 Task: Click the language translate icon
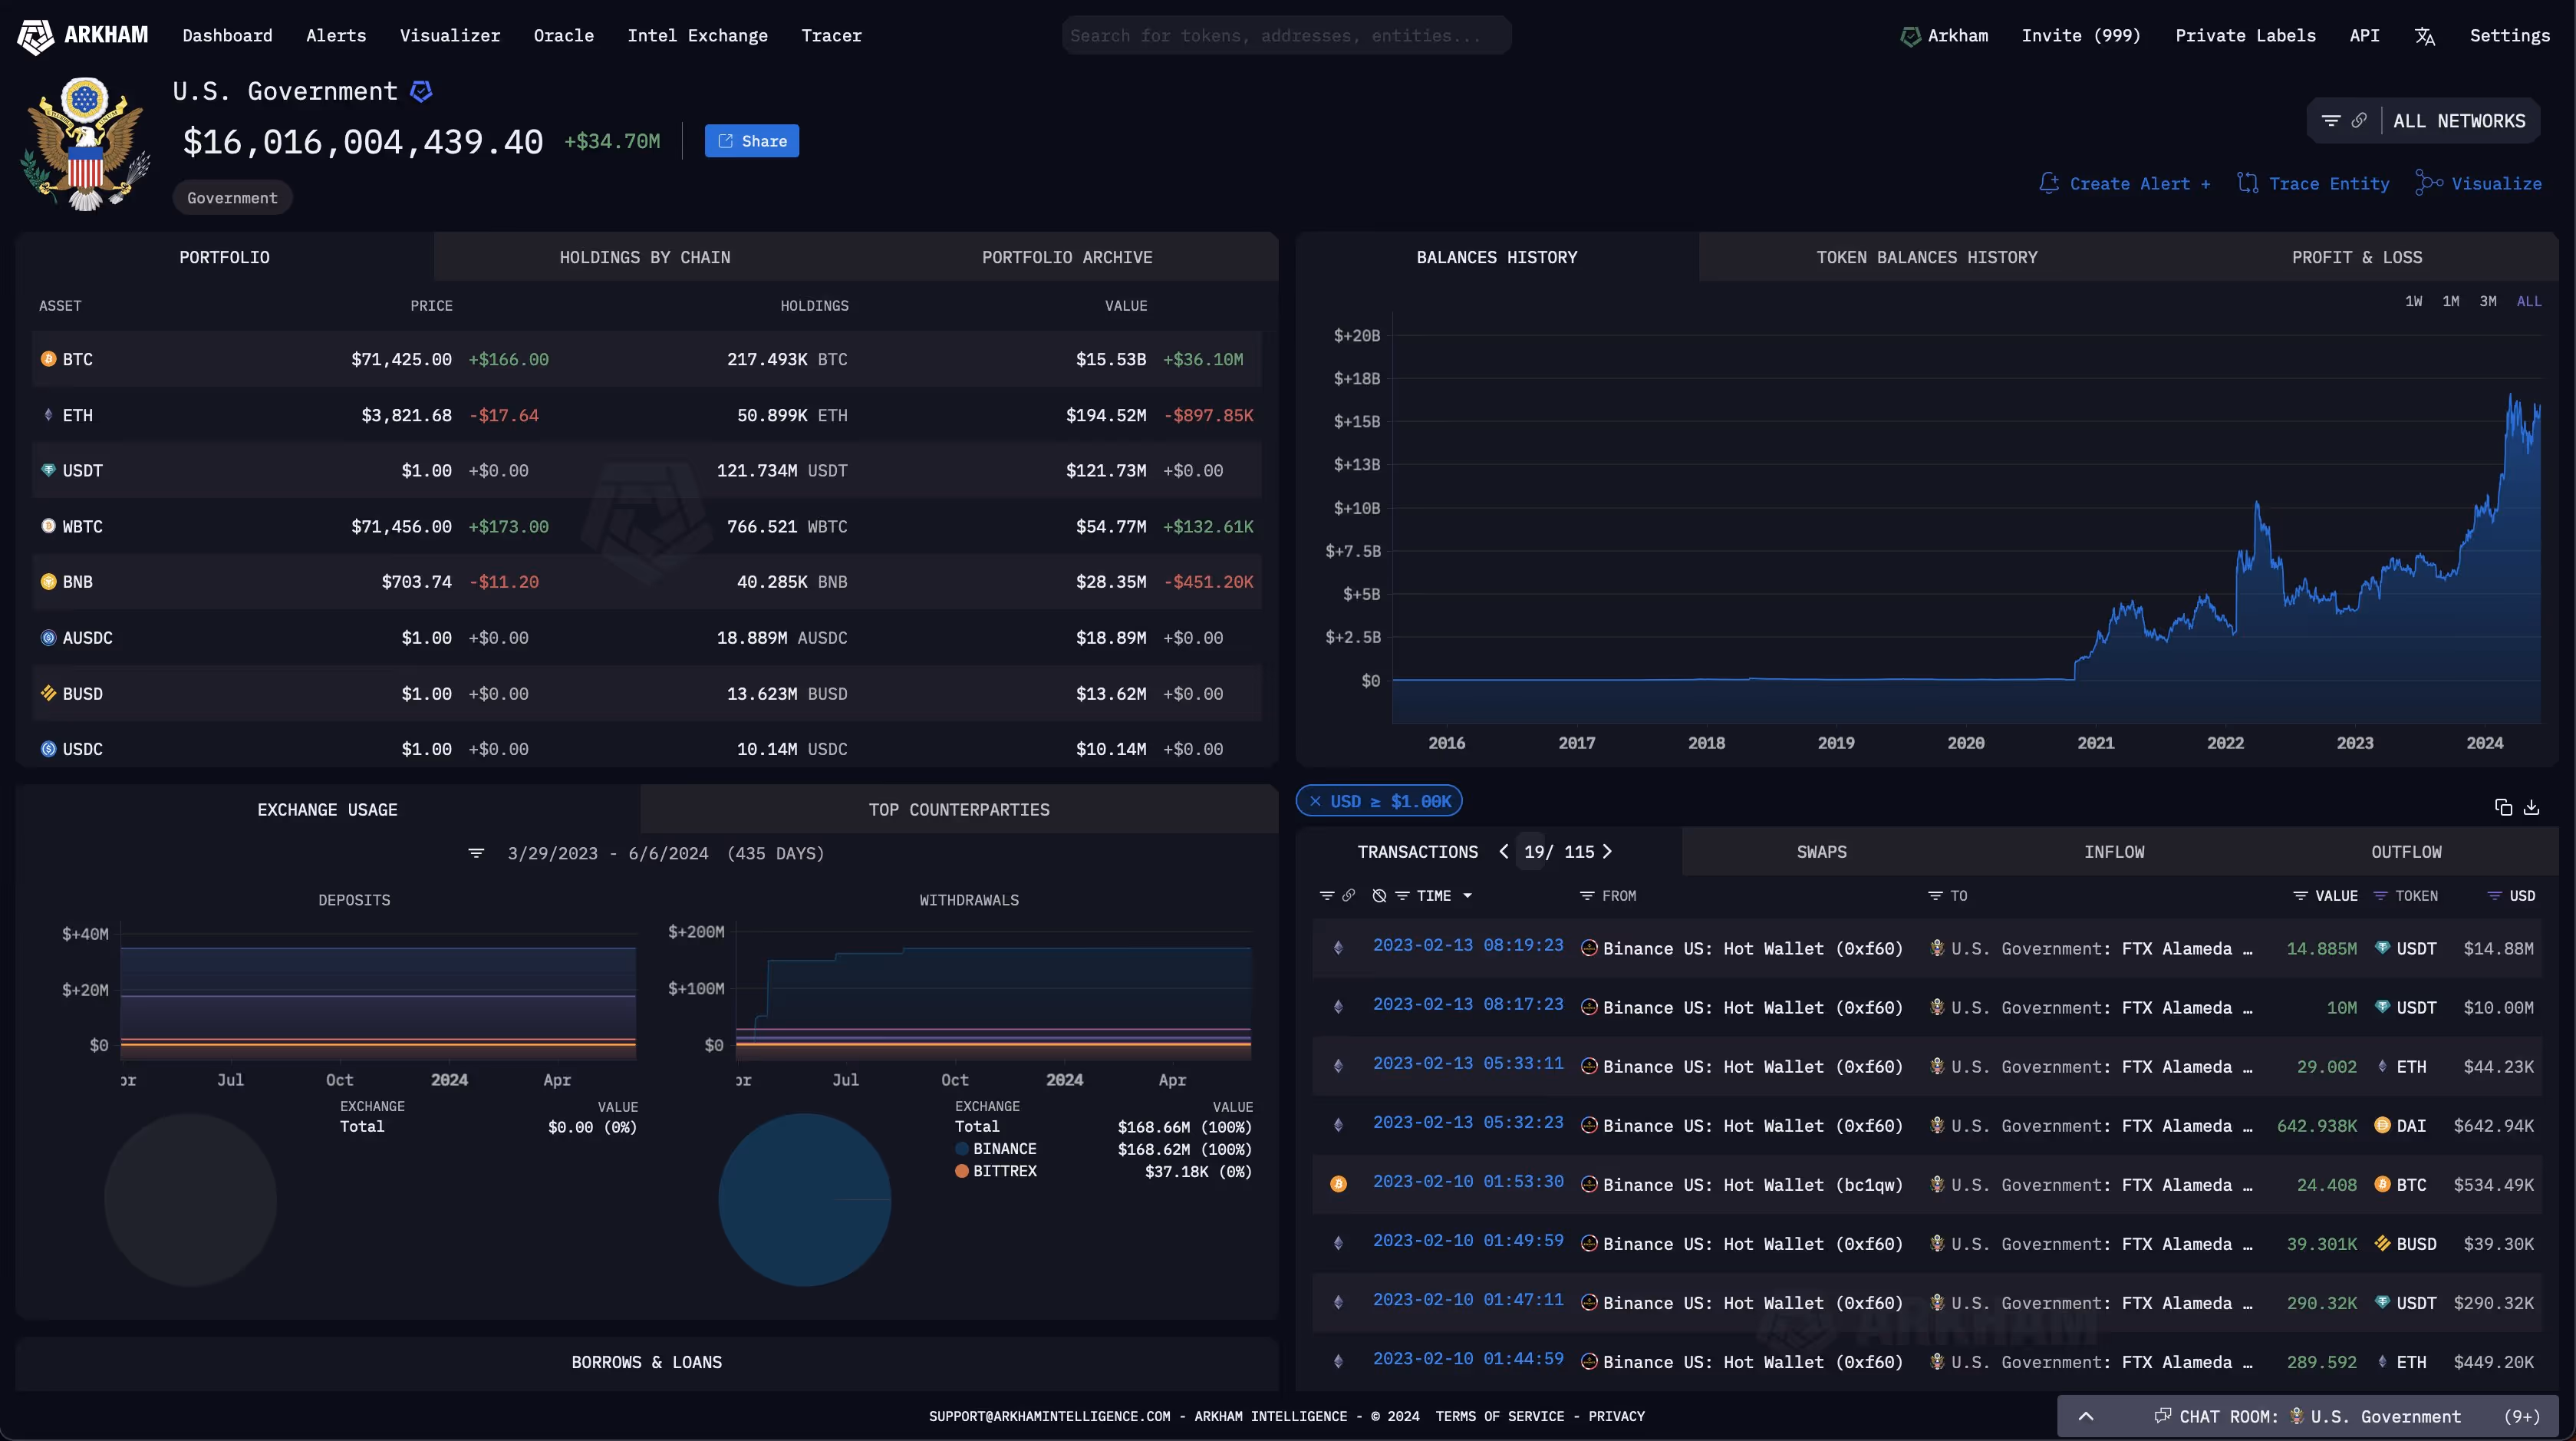[2424, 36]
